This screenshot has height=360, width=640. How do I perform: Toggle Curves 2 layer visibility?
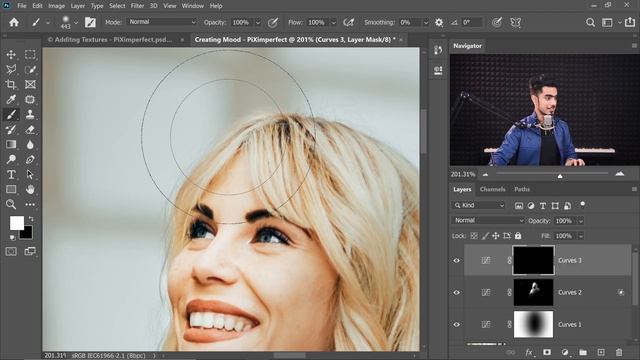pos(456,292)
